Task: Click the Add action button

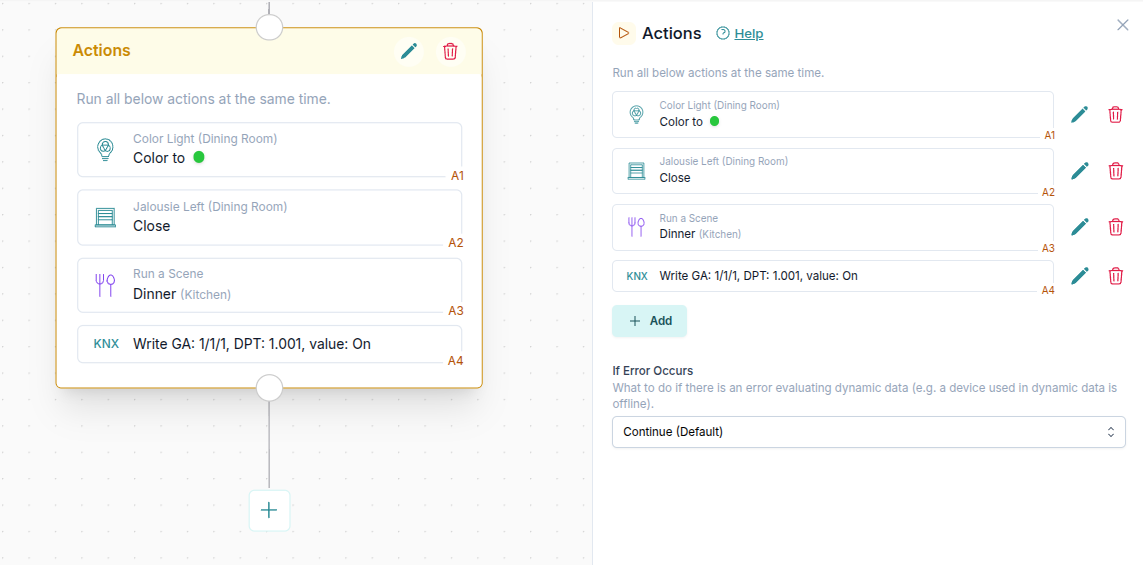Action: point(649,321)
